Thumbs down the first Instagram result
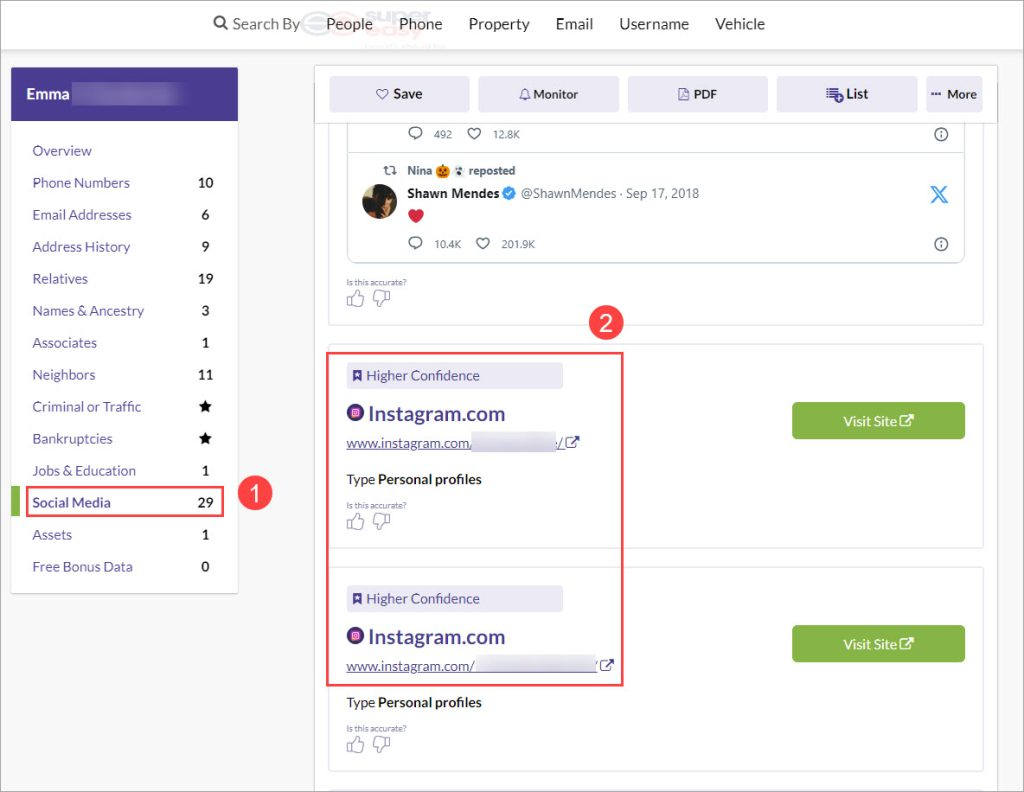Image resolution: width=1024 pixels, height=792 pixels. tap(381, 522)
